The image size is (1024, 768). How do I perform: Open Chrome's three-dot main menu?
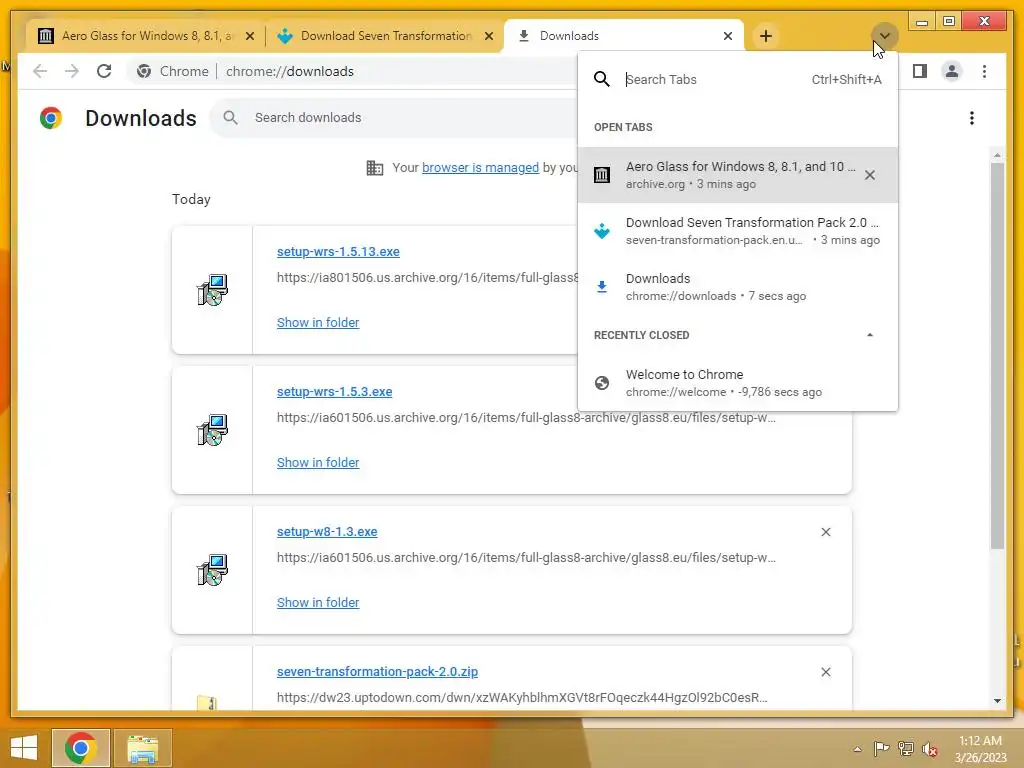coord(984,71)
